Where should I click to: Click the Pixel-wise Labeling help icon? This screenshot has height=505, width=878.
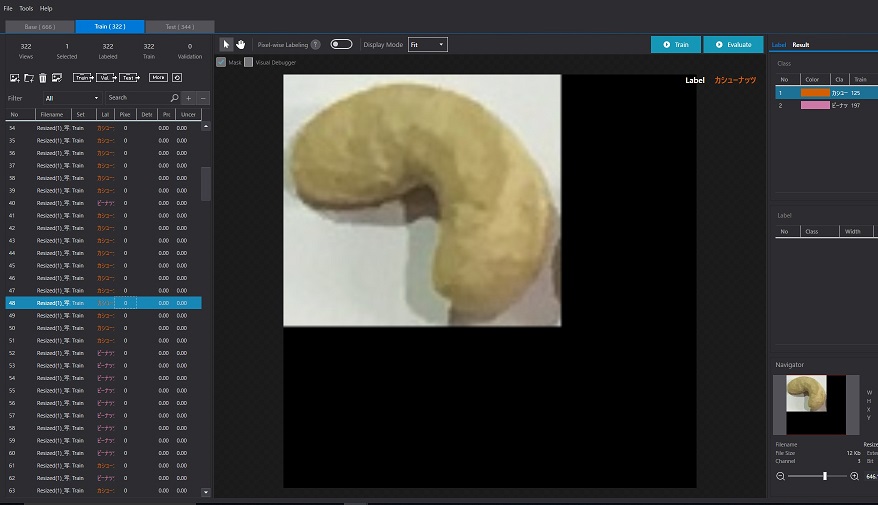(x=316, y=44)
